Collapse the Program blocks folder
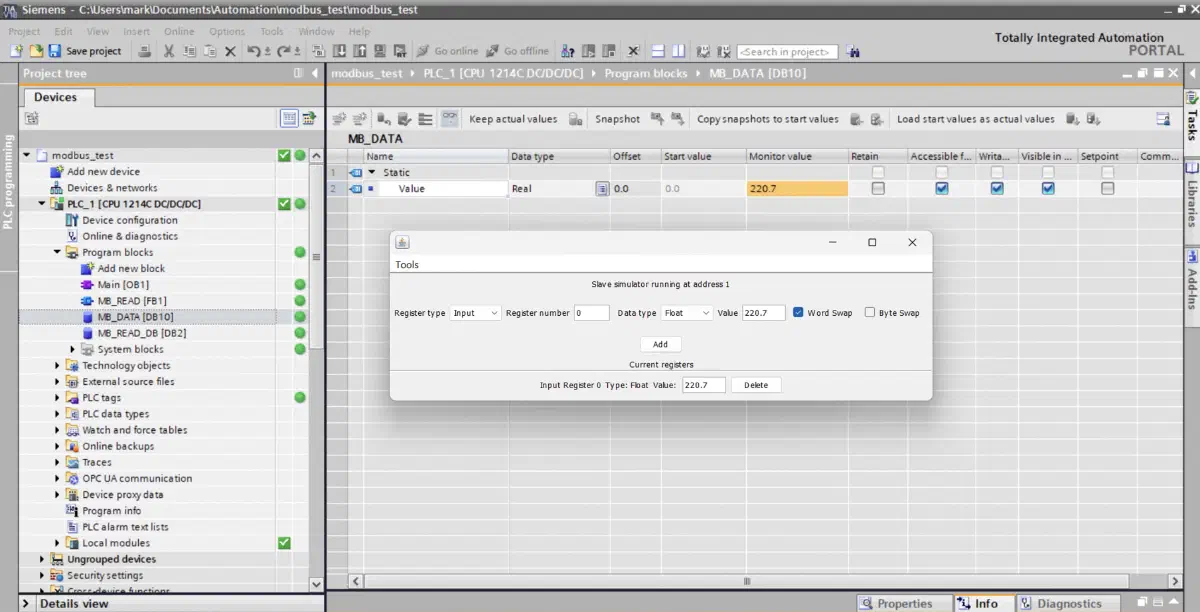The width and height of the screenshot is (1200, 612). (58, 253)
